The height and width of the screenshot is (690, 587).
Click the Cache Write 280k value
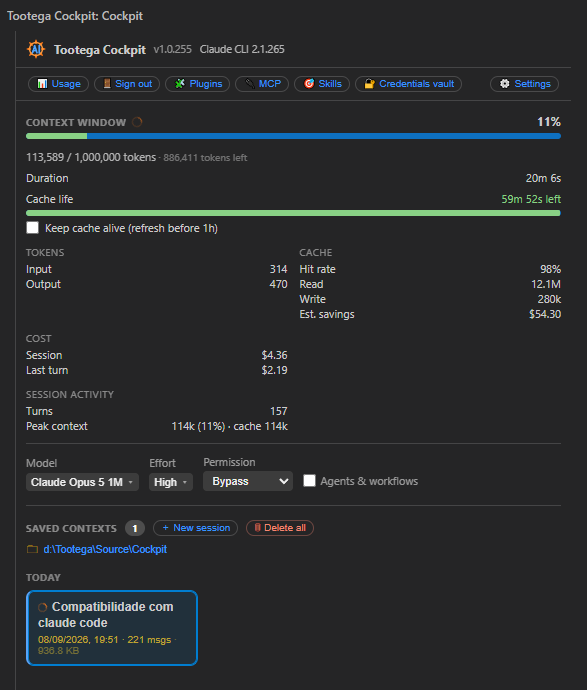(x=549, y=299)
